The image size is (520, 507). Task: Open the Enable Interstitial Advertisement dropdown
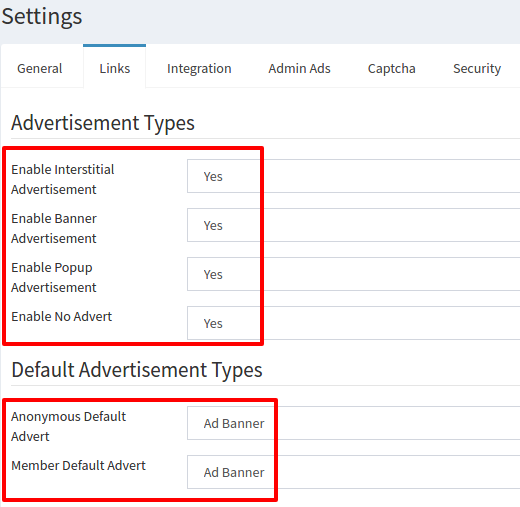(353, 176)
